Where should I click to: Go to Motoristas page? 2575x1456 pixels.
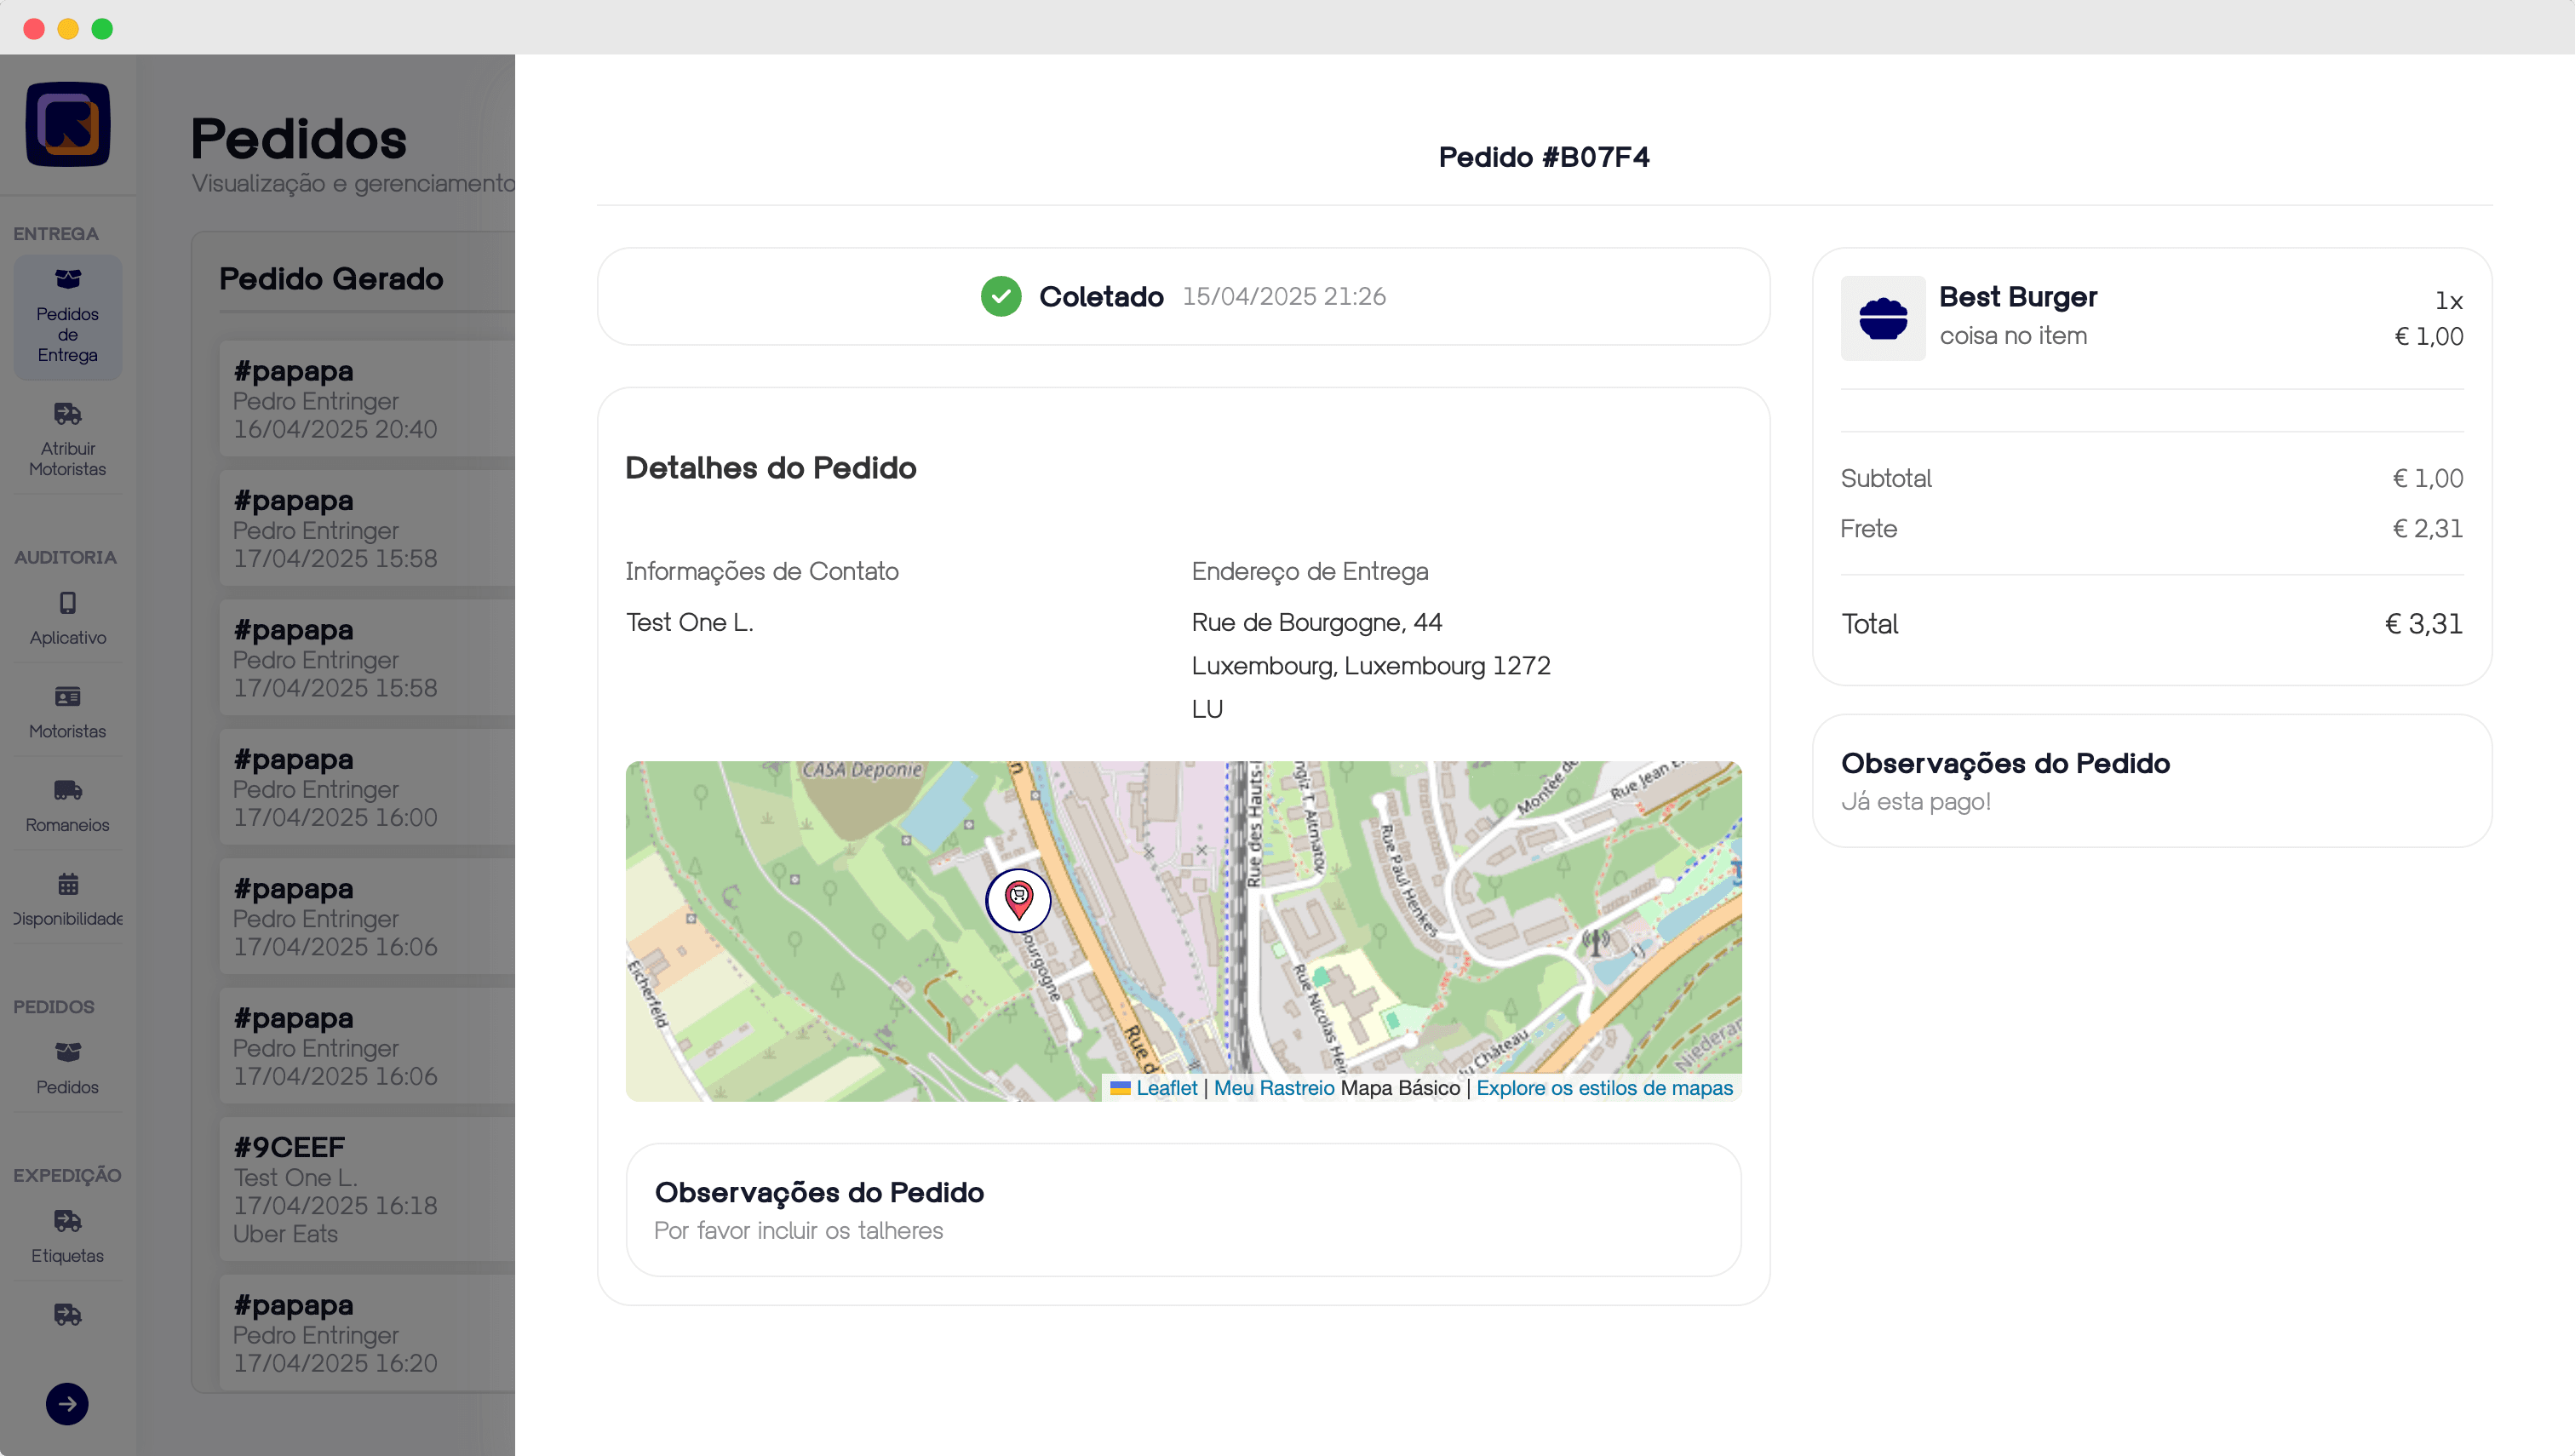[68, 713]
